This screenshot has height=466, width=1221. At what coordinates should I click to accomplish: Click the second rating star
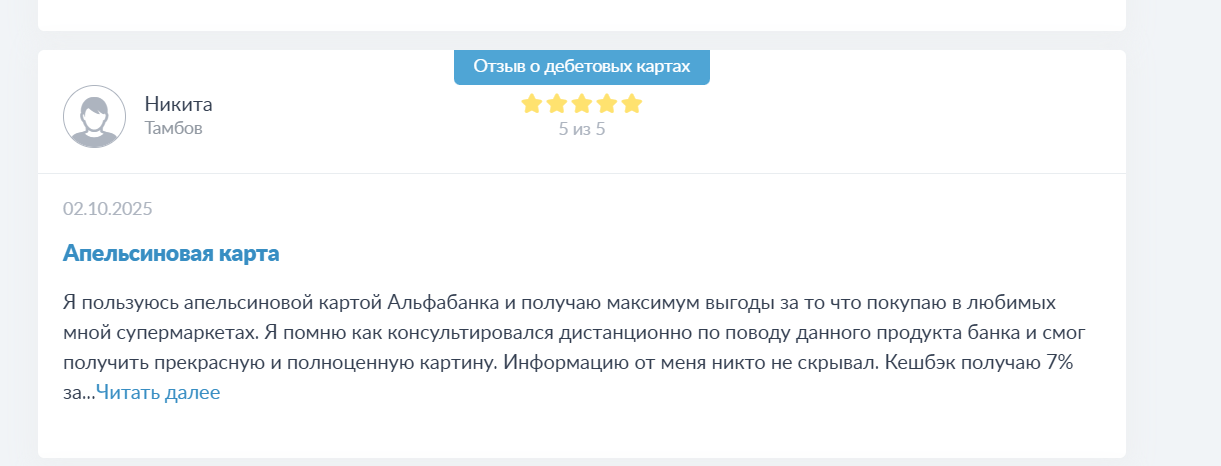pyautogui.click(x=556, y=104)
